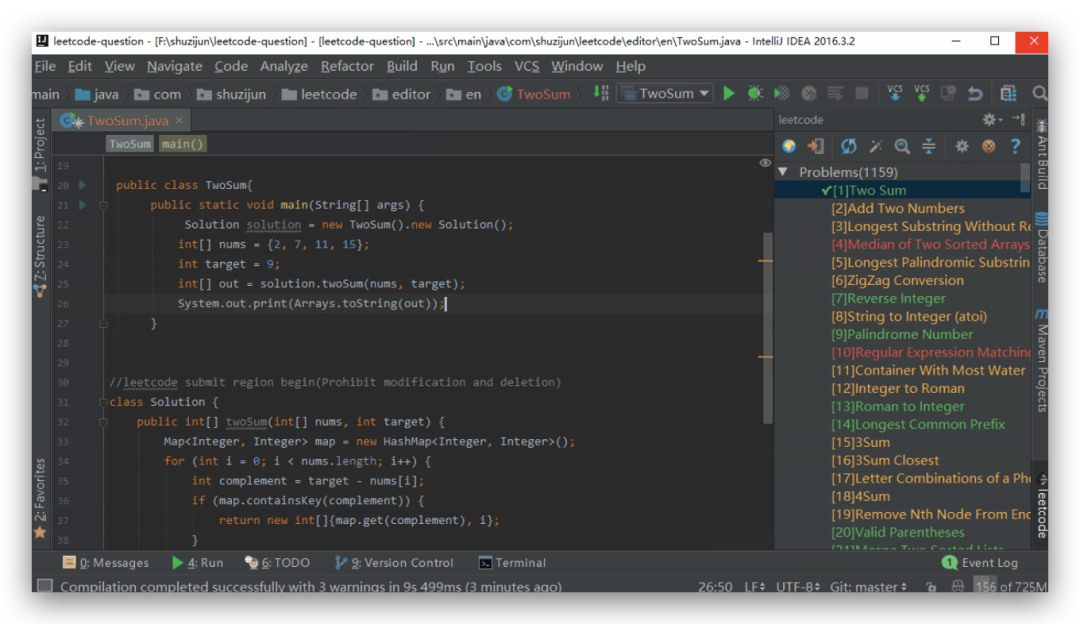
Task: Run TwoSum with coverage
Action: coord(782,93)
